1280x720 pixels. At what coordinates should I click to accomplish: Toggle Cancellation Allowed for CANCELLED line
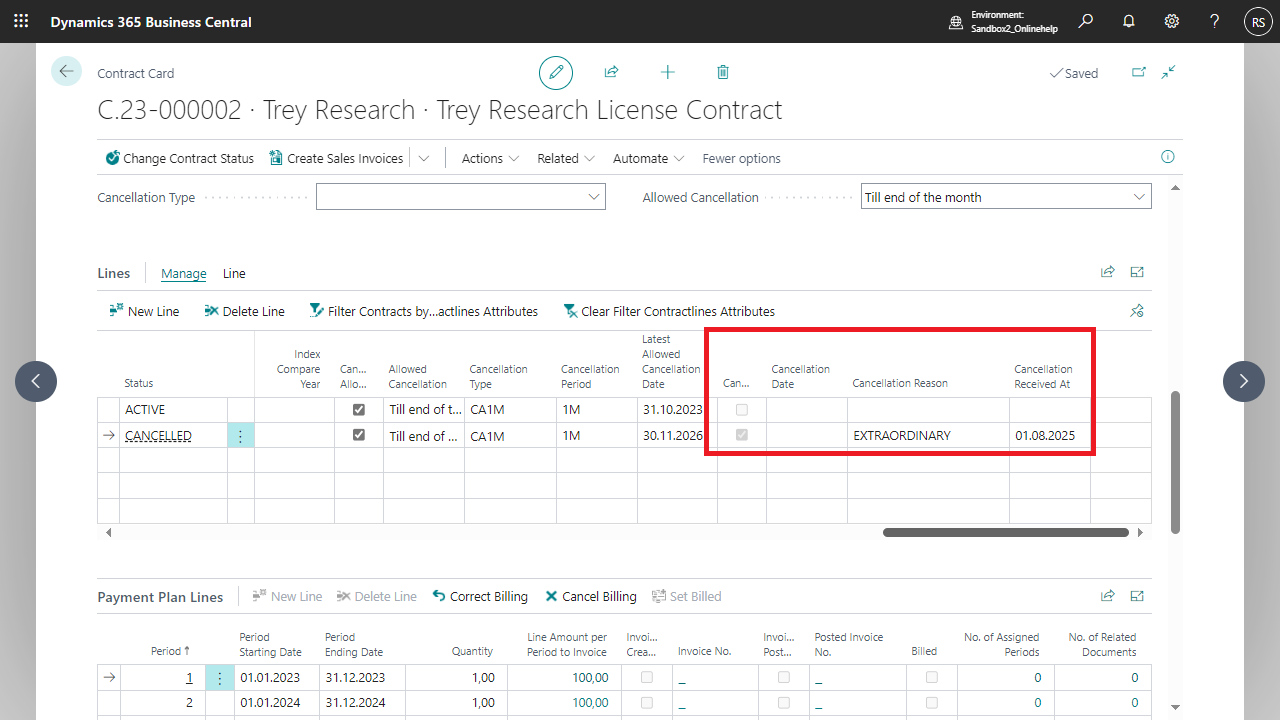[x=359, y=435]
